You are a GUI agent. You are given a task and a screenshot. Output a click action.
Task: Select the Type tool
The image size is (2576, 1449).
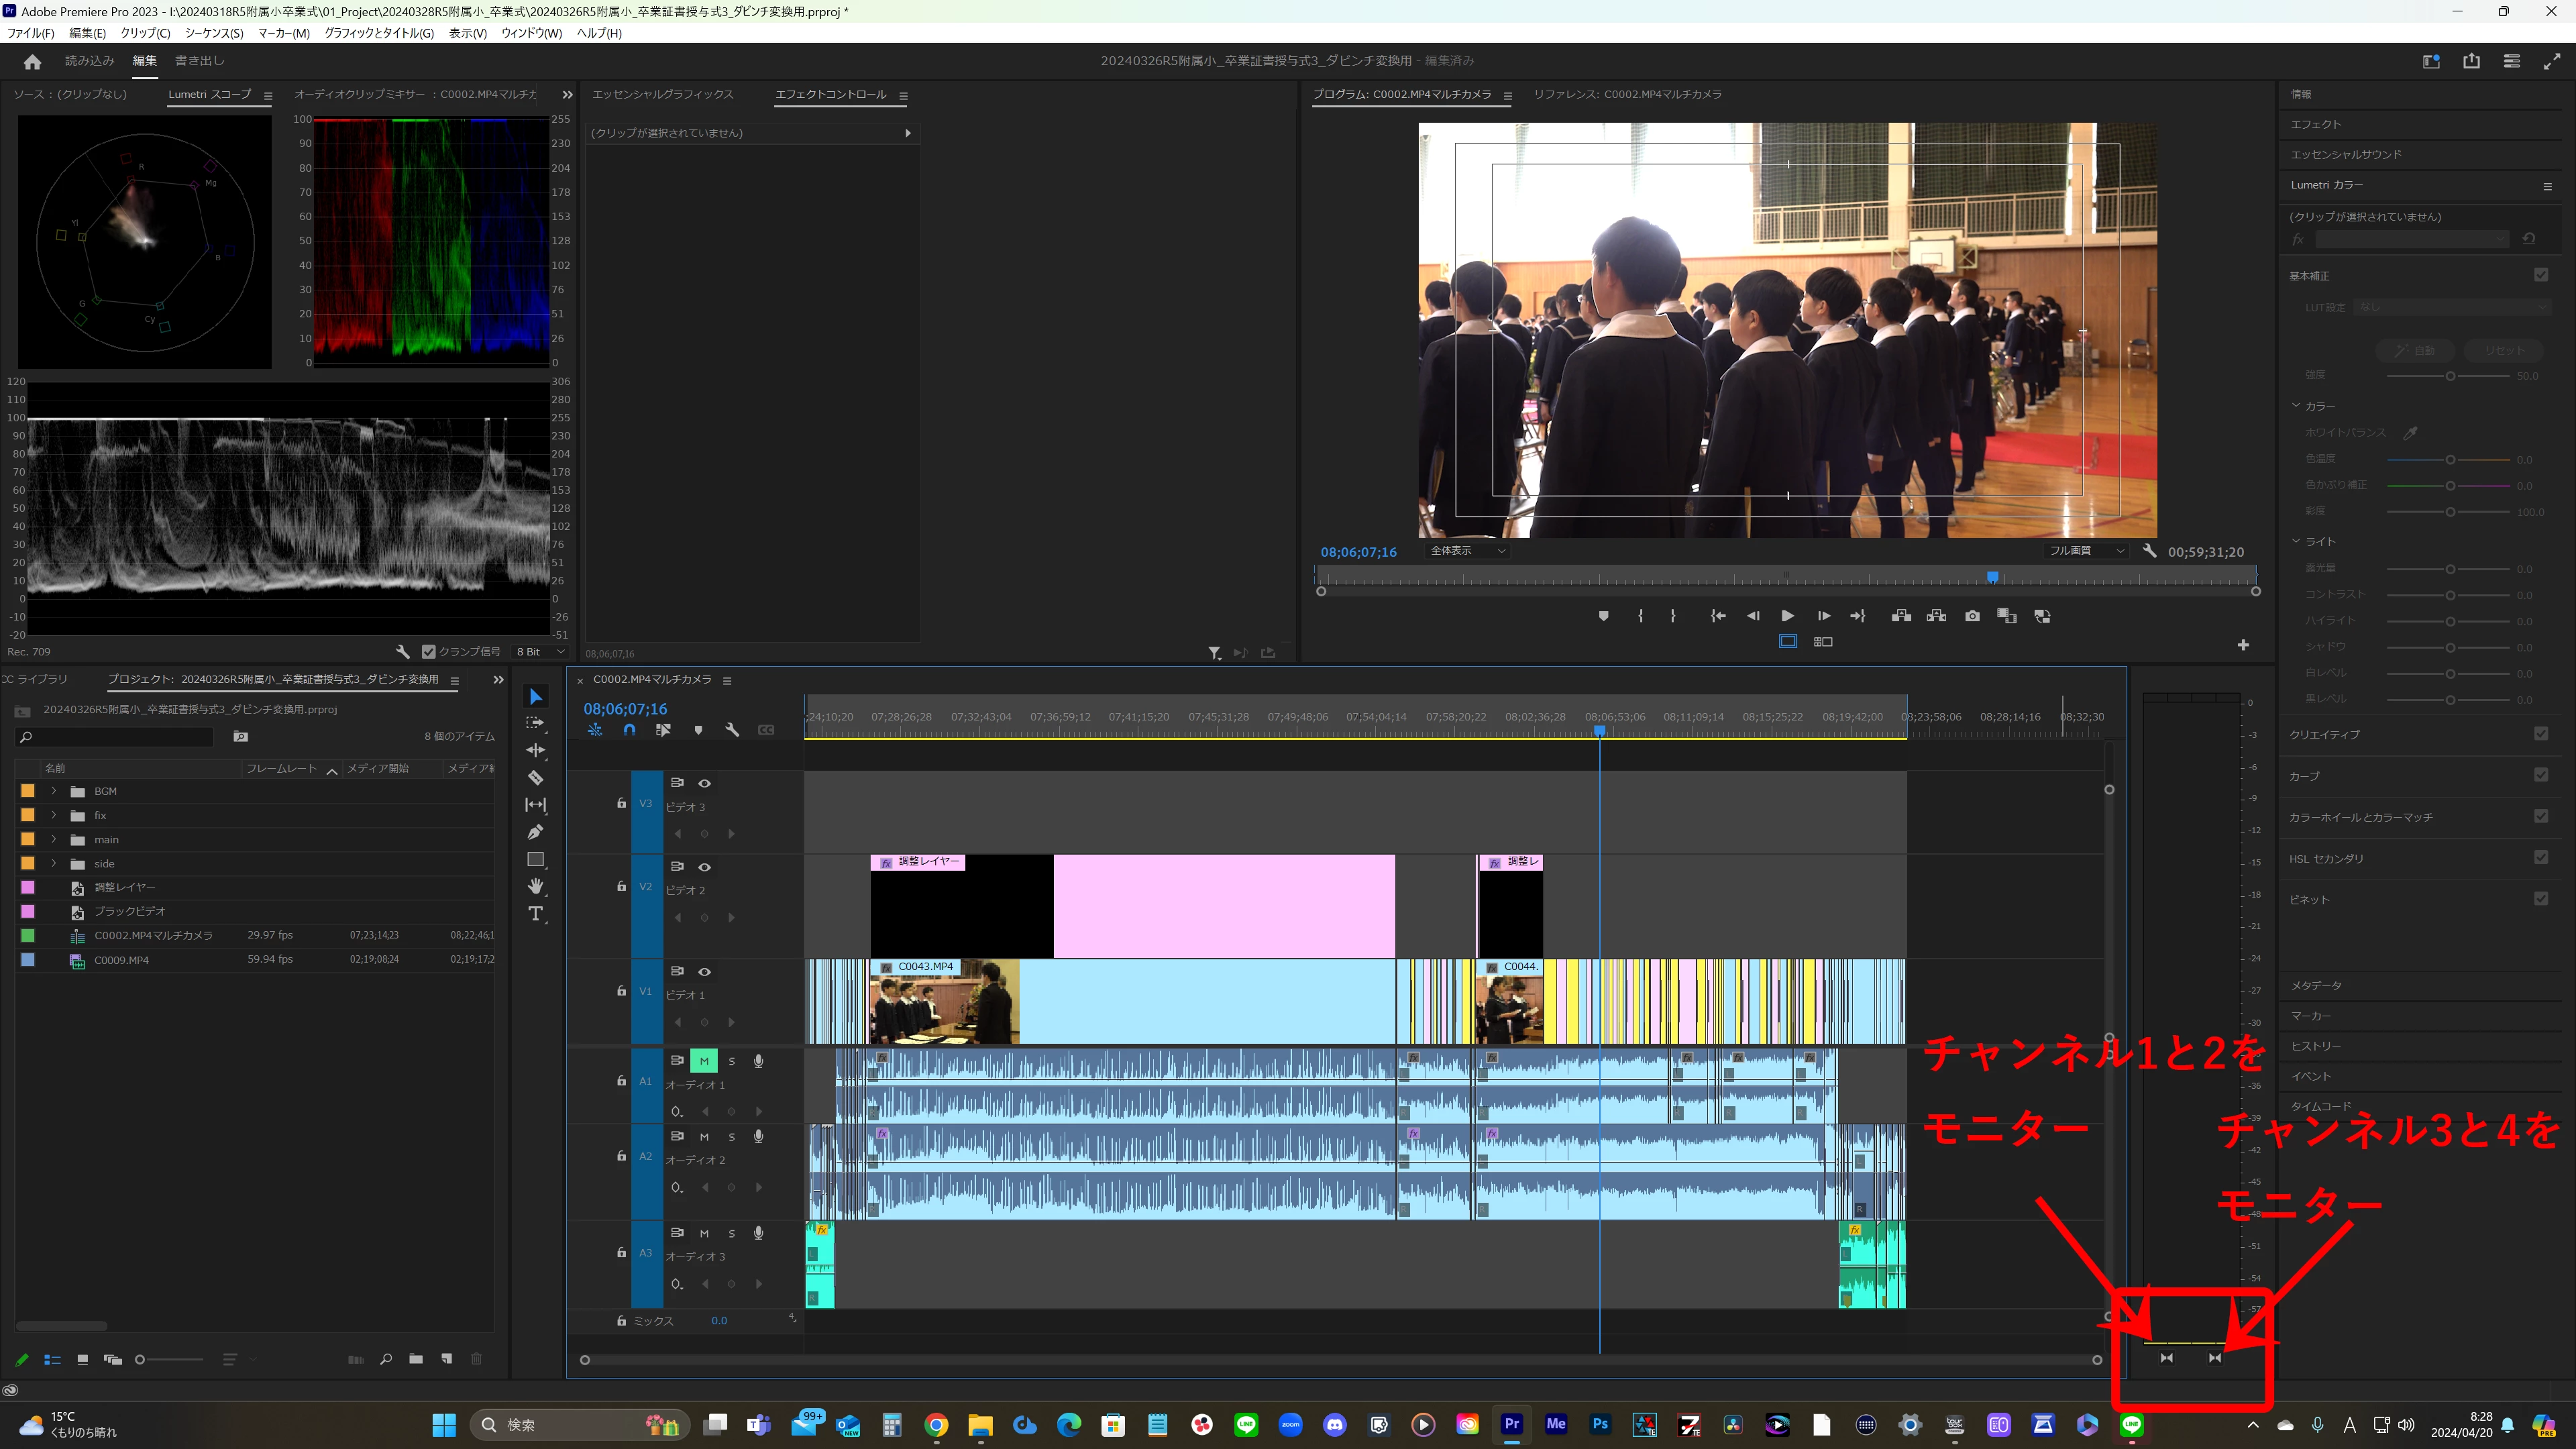(536, 914)
